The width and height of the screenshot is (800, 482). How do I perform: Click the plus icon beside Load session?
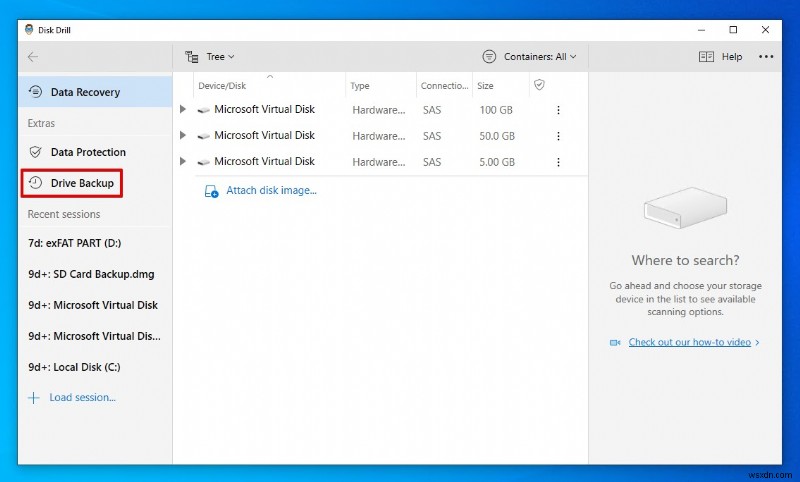tap(34, 398)
